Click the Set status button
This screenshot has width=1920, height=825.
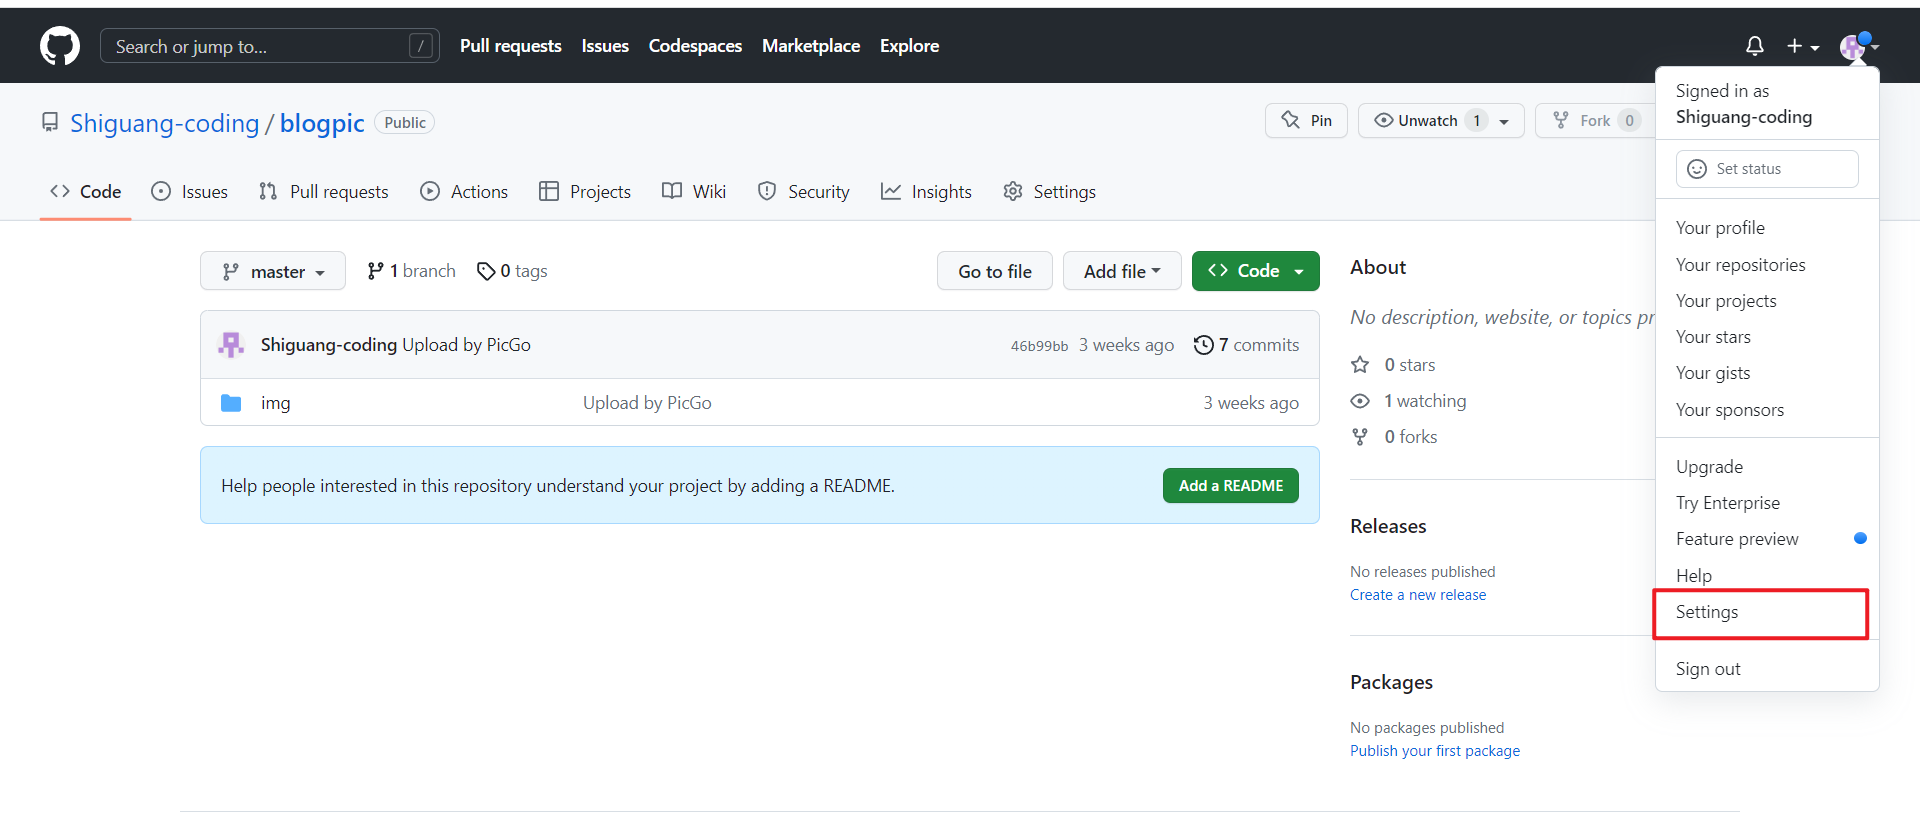pos(1767,169)
